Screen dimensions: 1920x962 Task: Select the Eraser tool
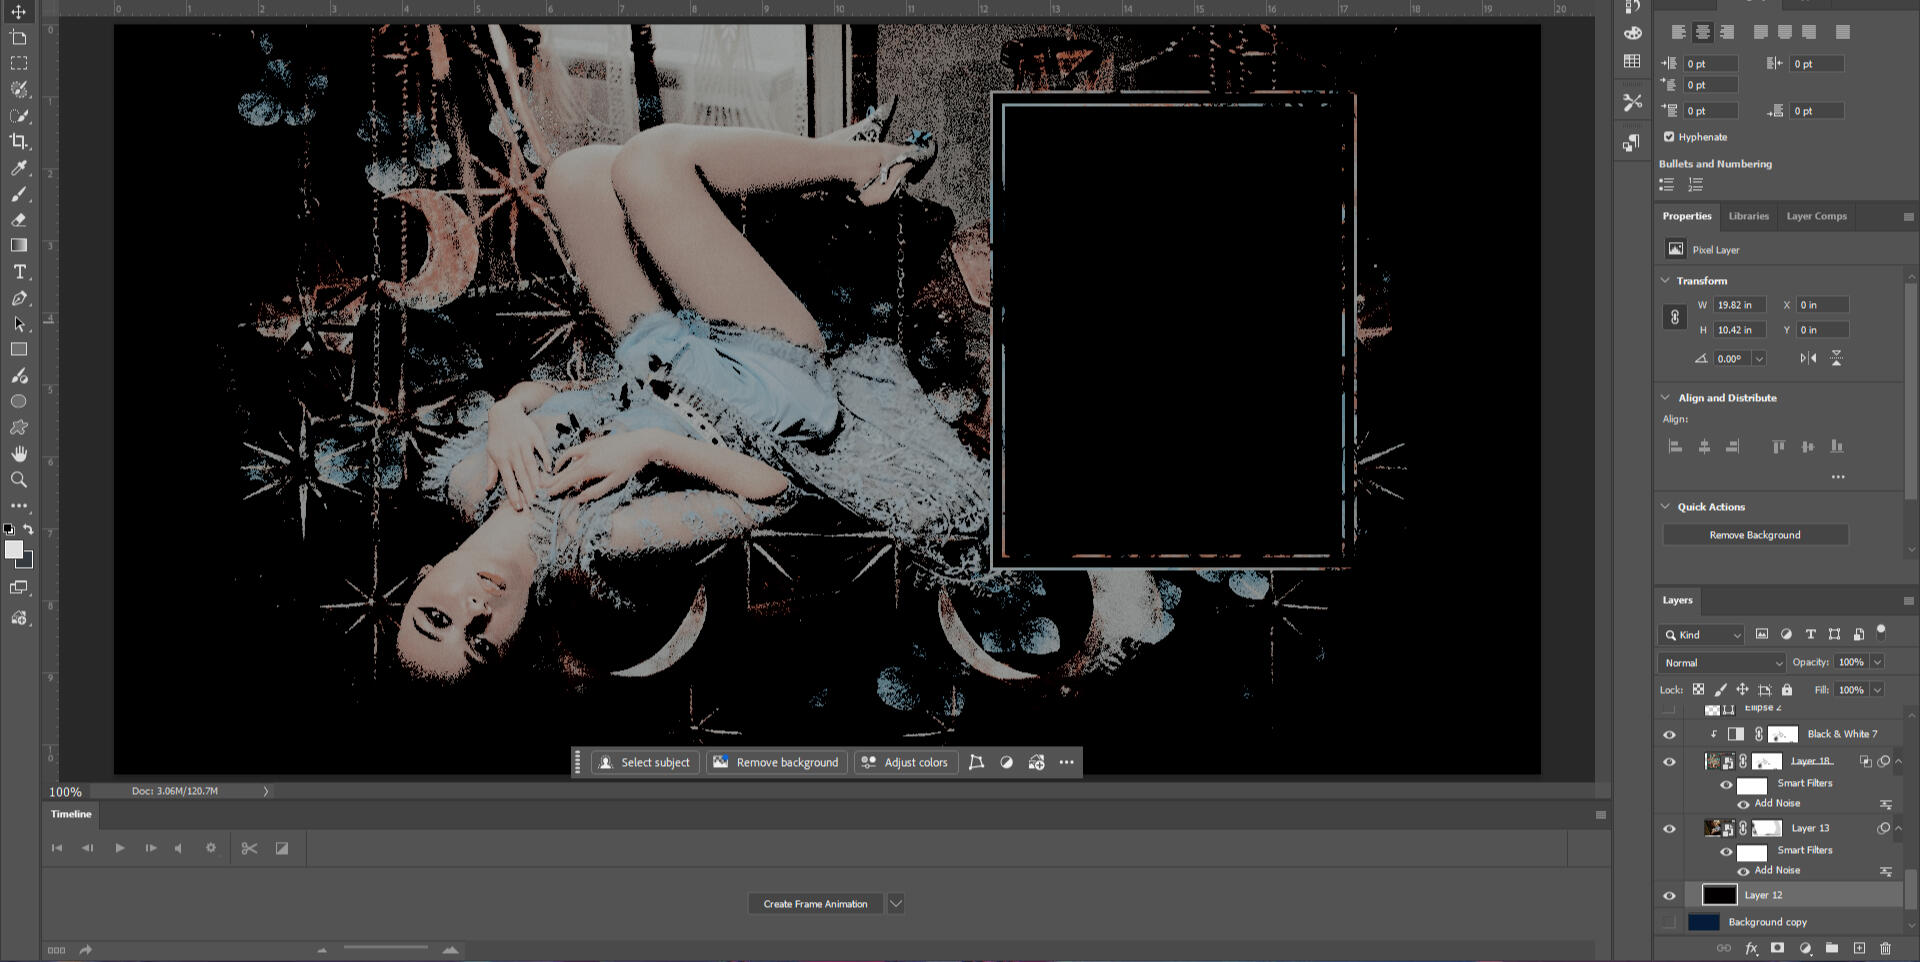pyautogui.click(x=18, y=220)
